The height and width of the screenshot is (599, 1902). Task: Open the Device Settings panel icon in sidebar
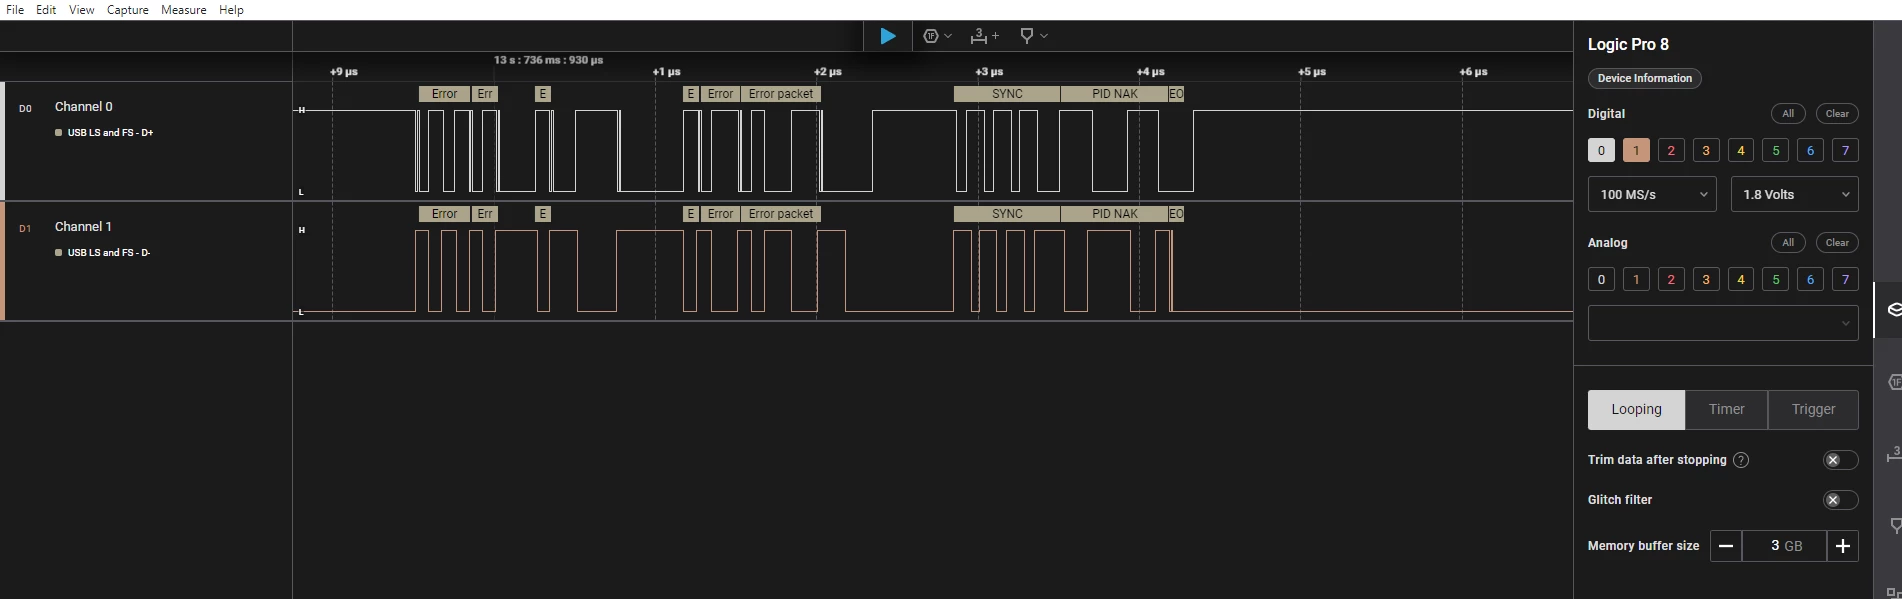(1893, 310)
